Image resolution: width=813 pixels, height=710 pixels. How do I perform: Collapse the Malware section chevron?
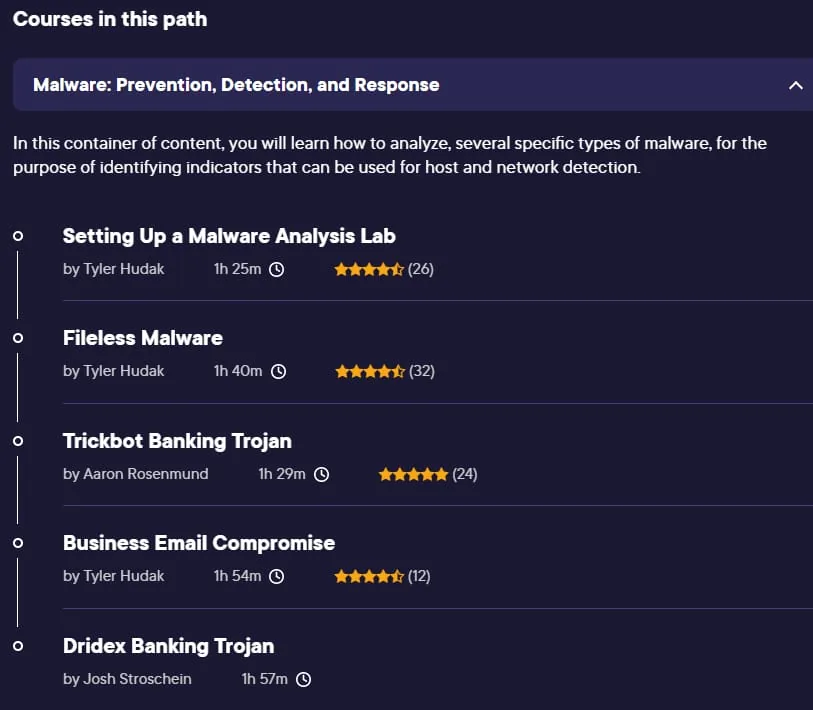795,85
